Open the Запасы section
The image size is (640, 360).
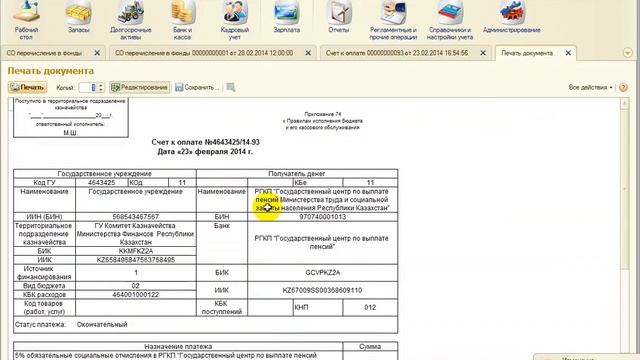pyautogui.click(x=78, y=18)
